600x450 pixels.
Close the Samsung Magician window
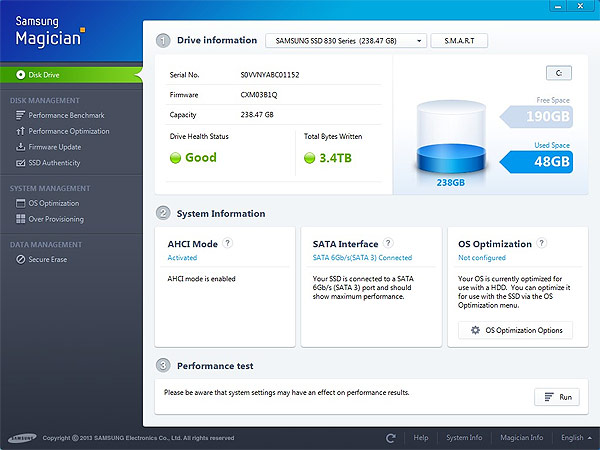[x=580, y=6]
